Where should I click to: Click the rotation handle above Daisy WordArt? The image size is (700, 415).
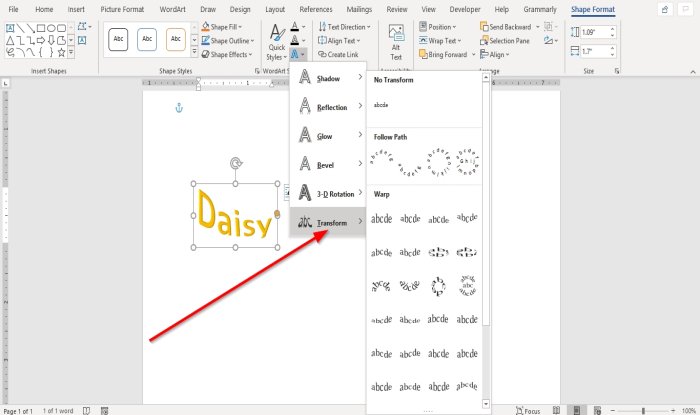click(236, 163)
